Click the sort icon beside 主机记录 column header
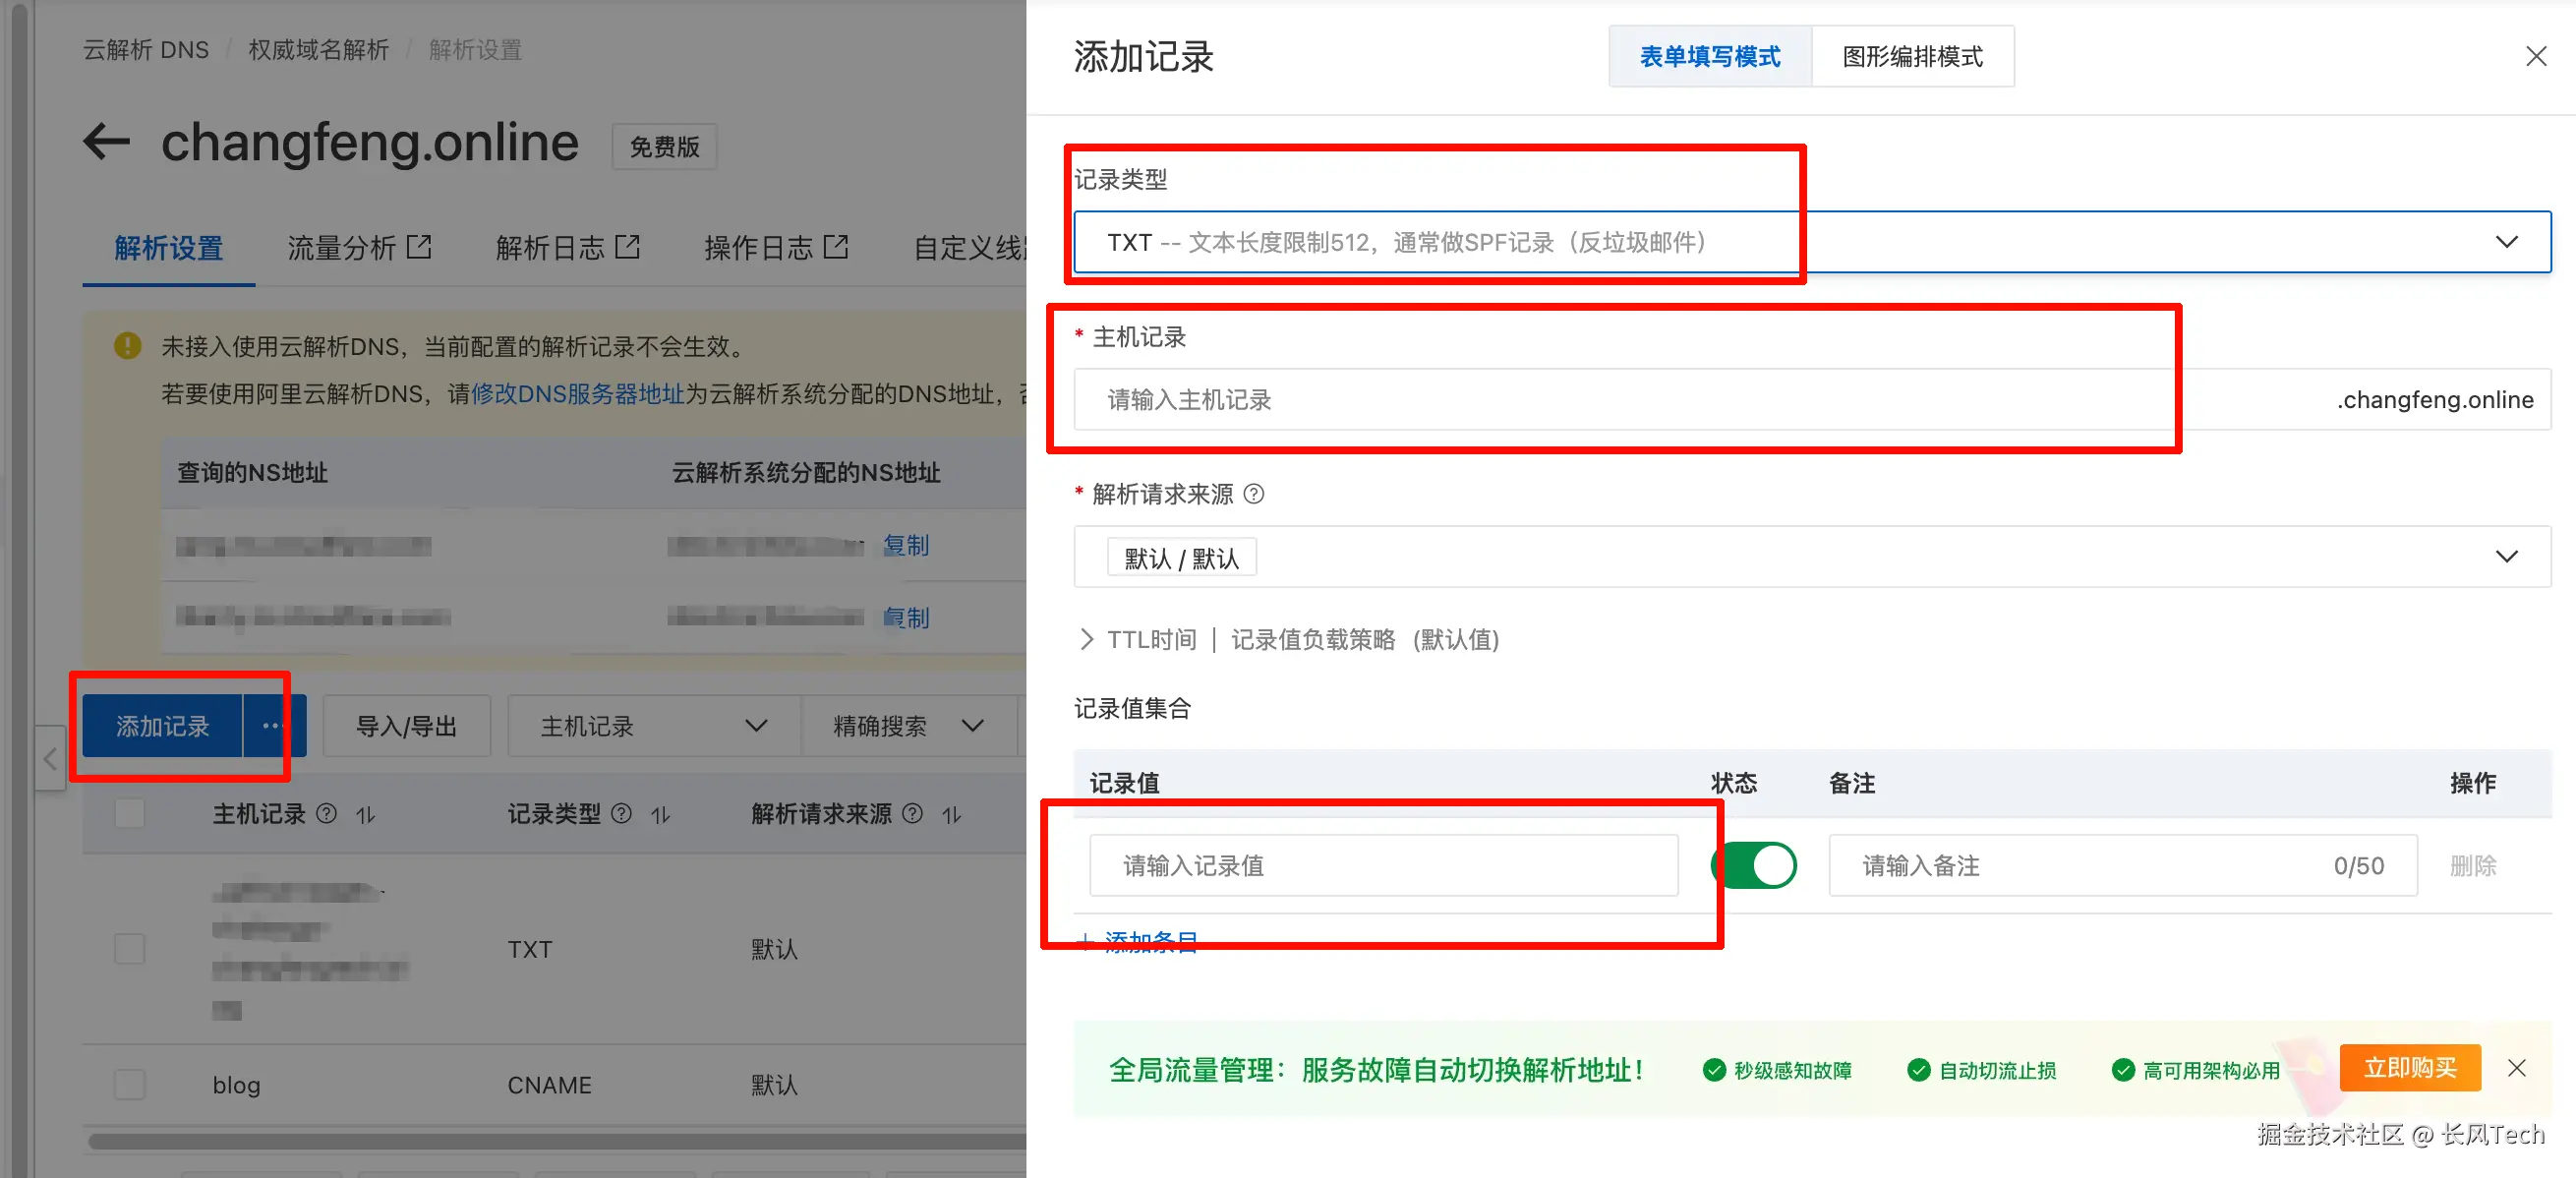 tap(365, 815)
